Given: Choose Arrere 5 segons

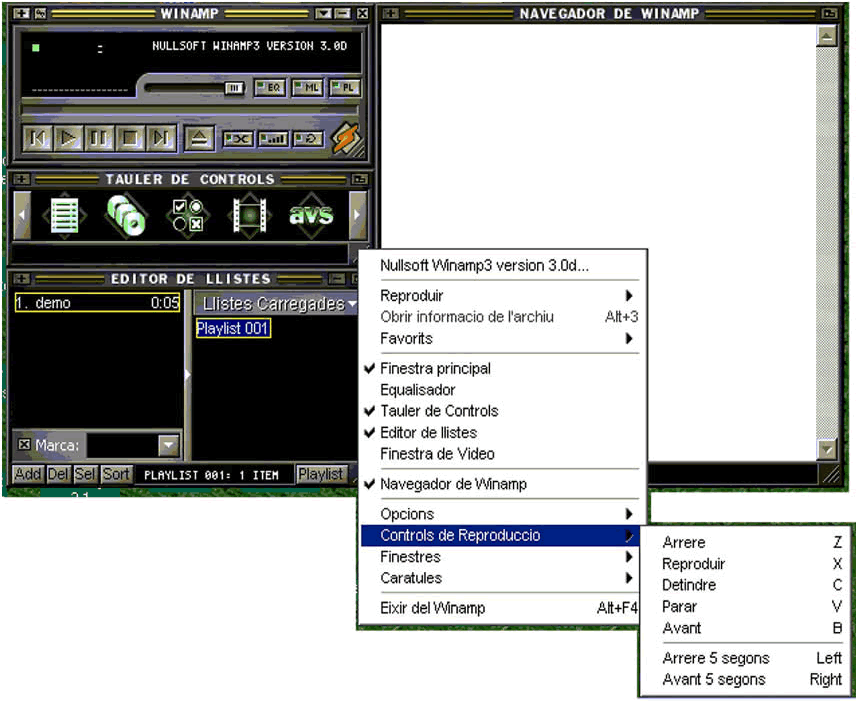Looking at the screenshot, I should click(x=745, y=658).
